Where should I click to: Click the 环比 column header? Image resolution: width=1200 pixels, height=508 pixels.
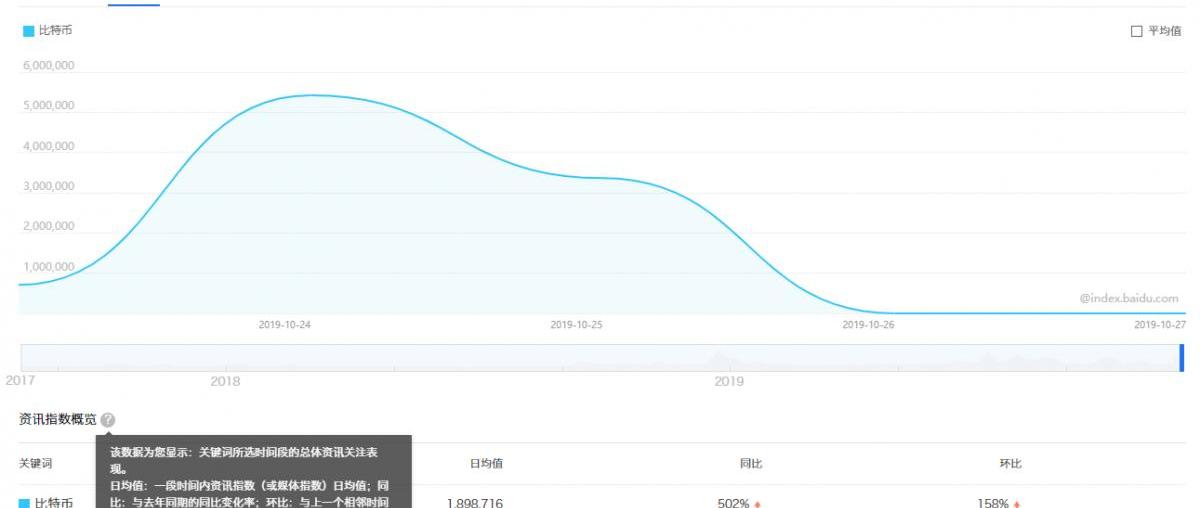click(x=1010, y=464)
